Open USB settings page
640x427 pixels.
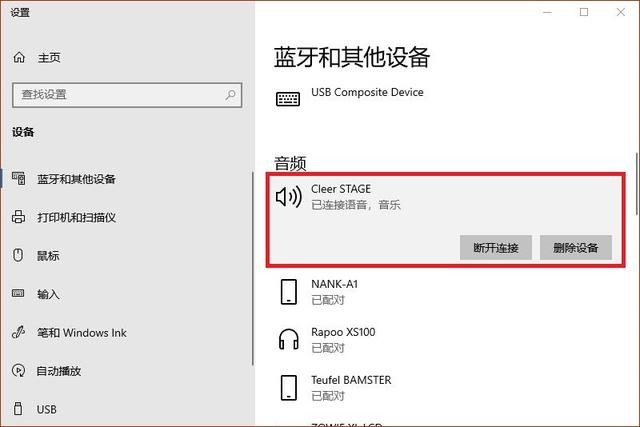click(47, 409)
